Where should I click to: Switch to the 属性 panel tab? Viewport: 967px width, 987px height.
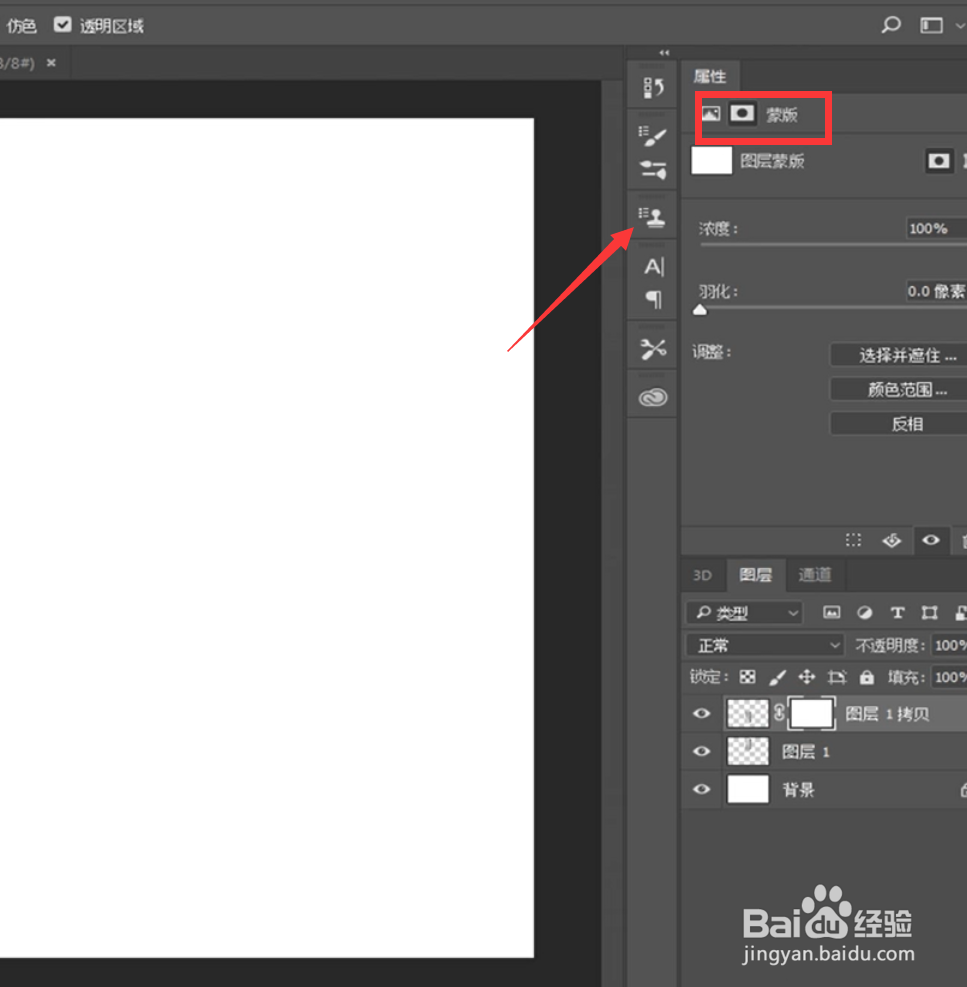pos(710,77)
